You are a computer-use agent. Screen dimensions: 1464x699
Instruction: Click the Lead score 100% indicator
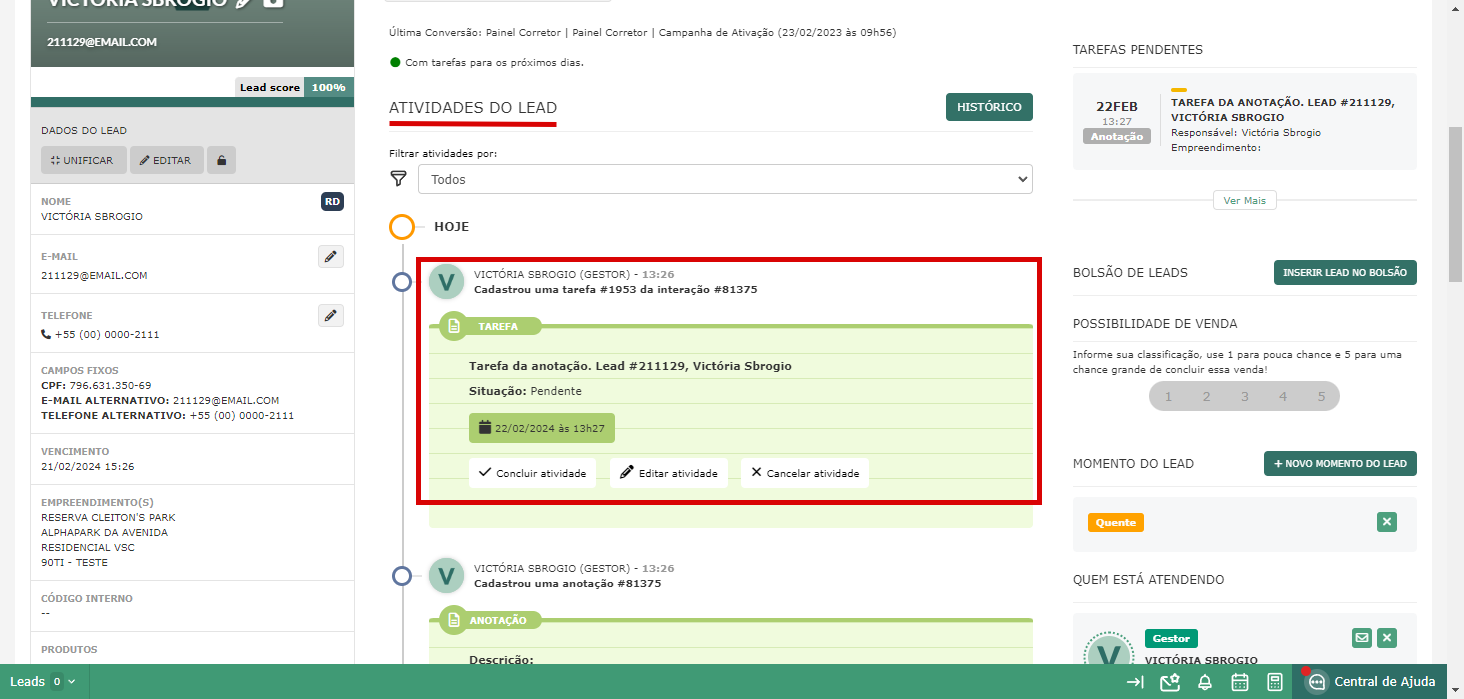tap(294, 87)
